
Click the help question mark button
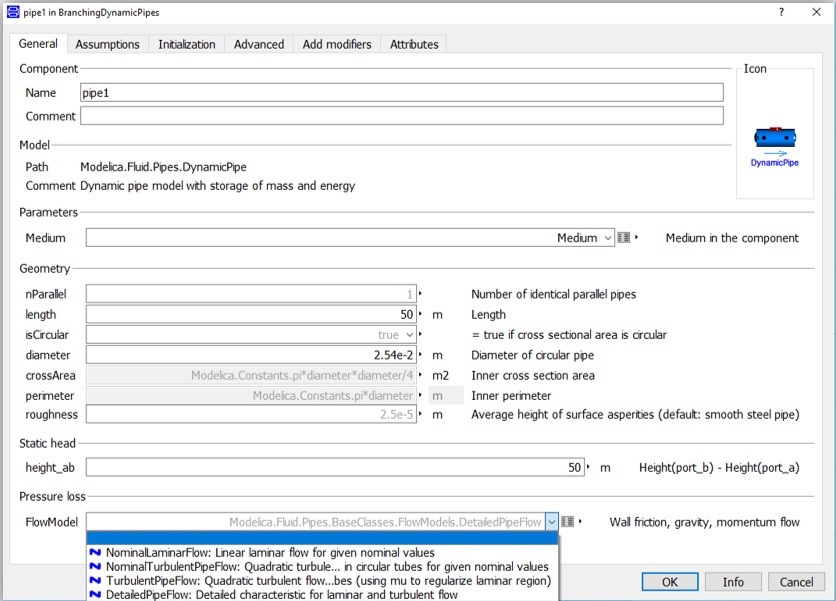point(781,12)
